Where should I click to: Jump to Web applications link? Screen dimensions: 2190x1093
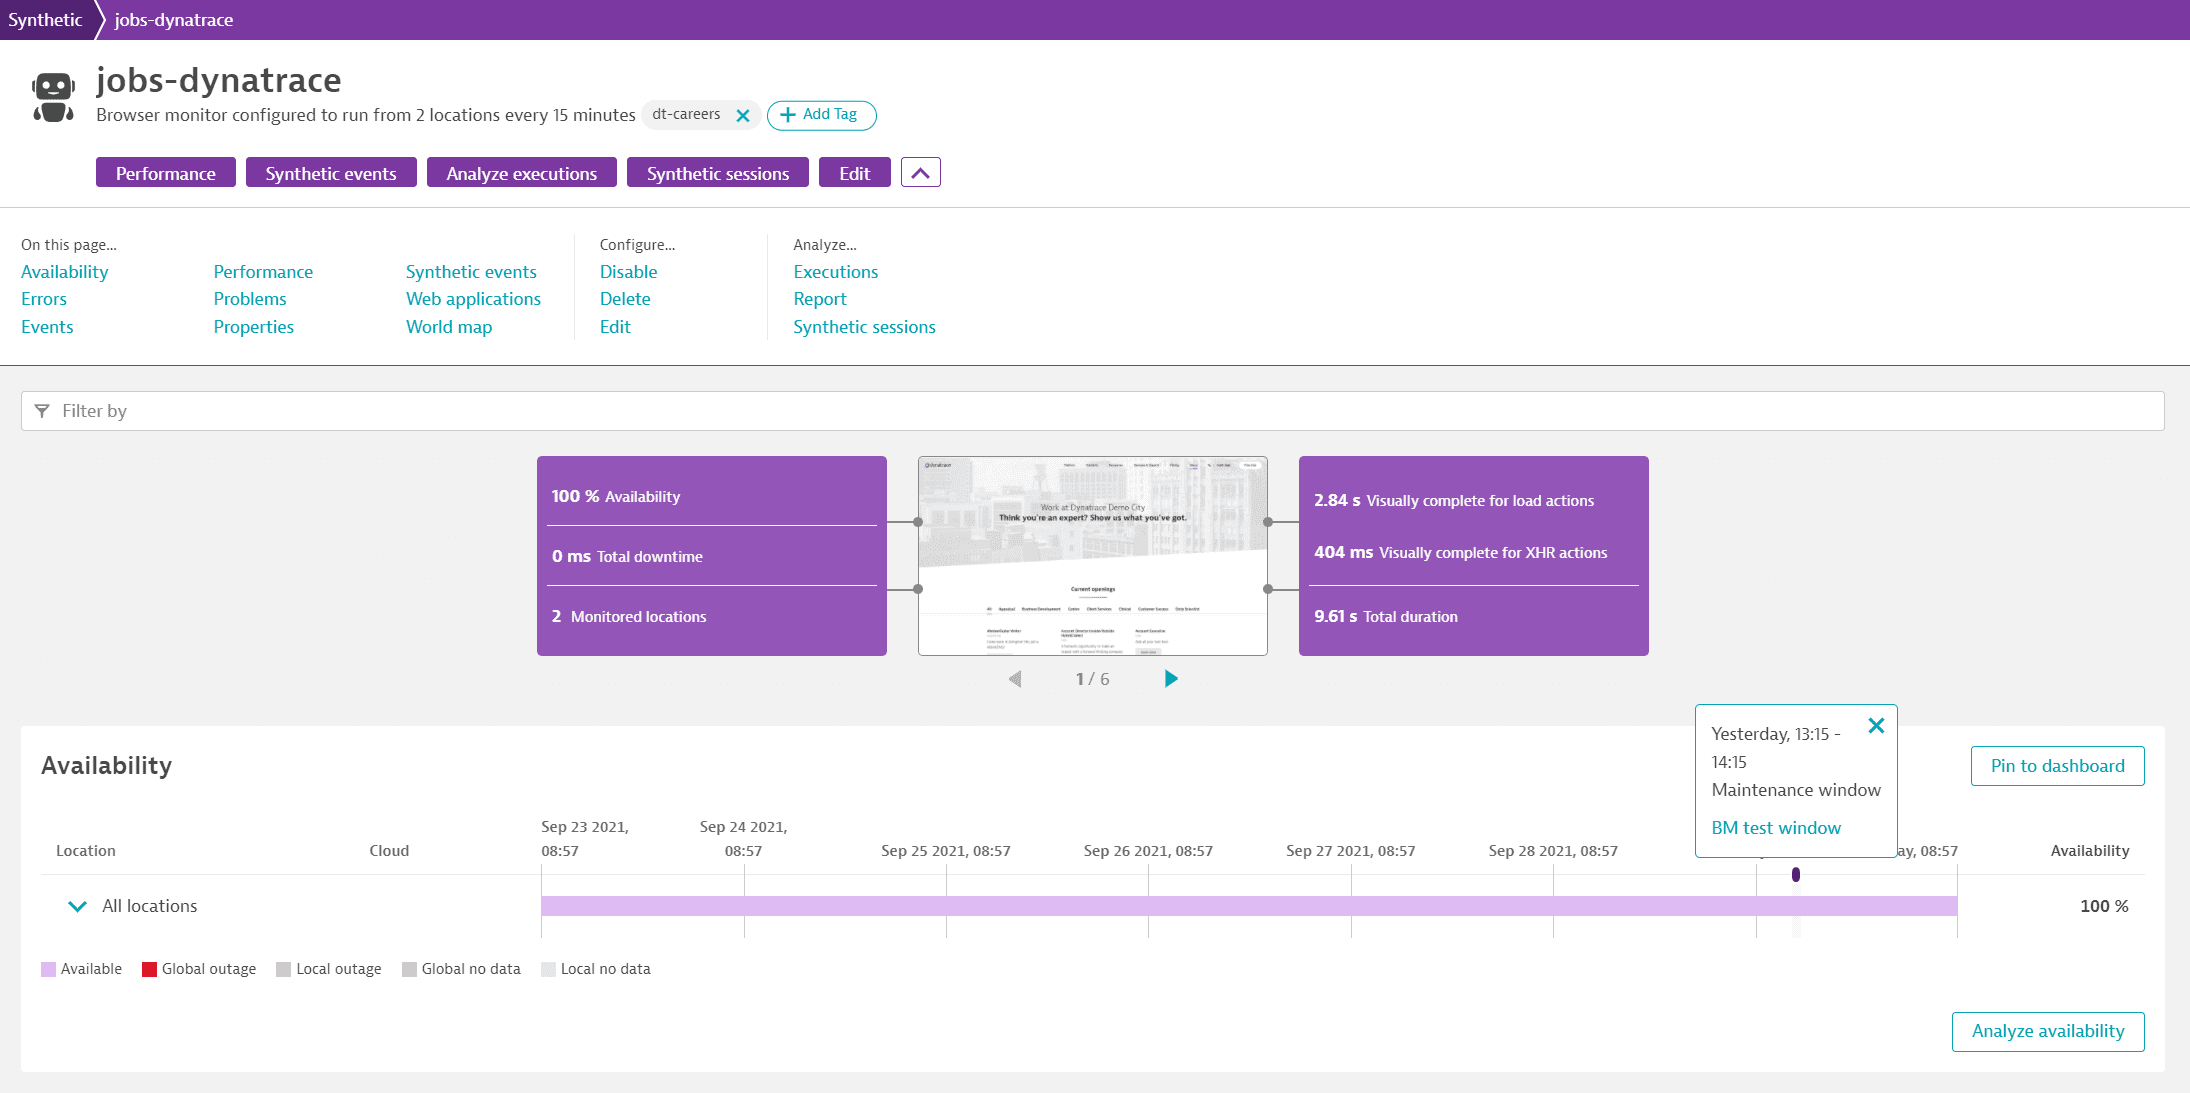(x=473, y=299)
